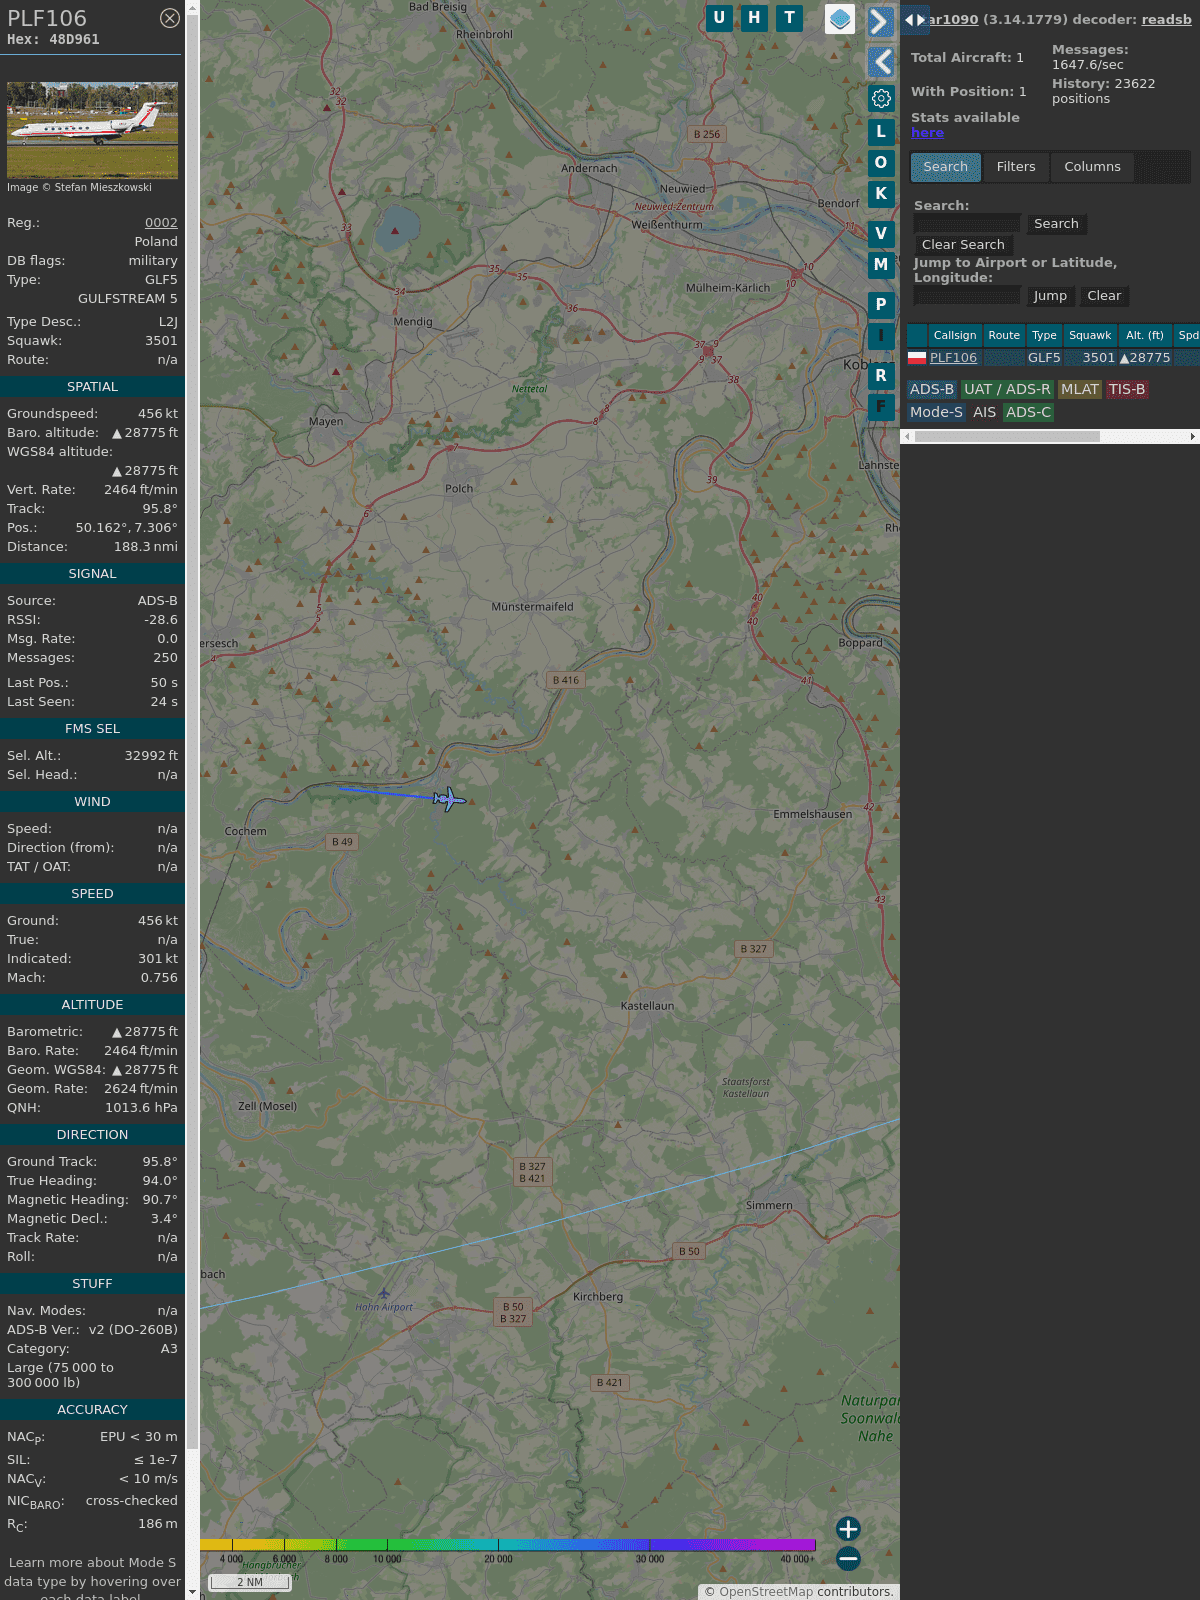Switch to the Filters tab

(x=1015, y=167)
